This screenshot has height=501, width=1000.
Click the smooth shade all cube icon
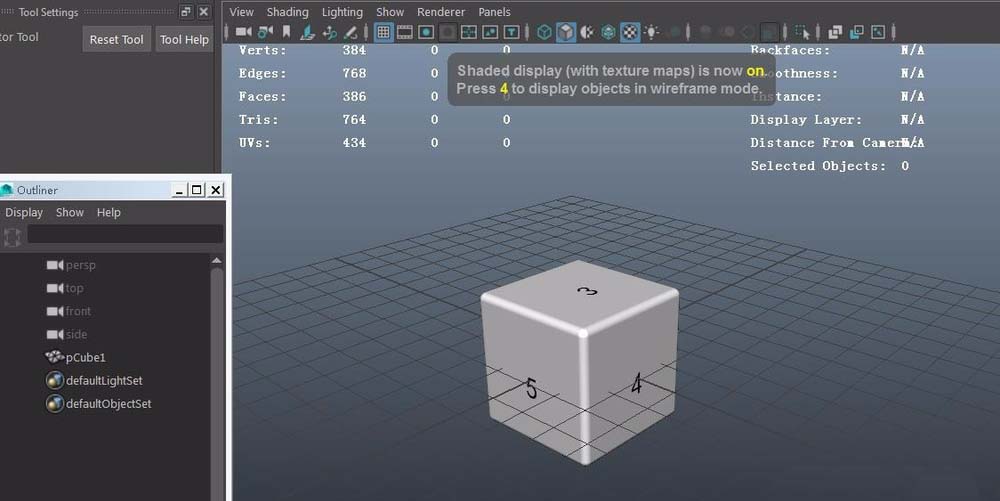(566, 32)
